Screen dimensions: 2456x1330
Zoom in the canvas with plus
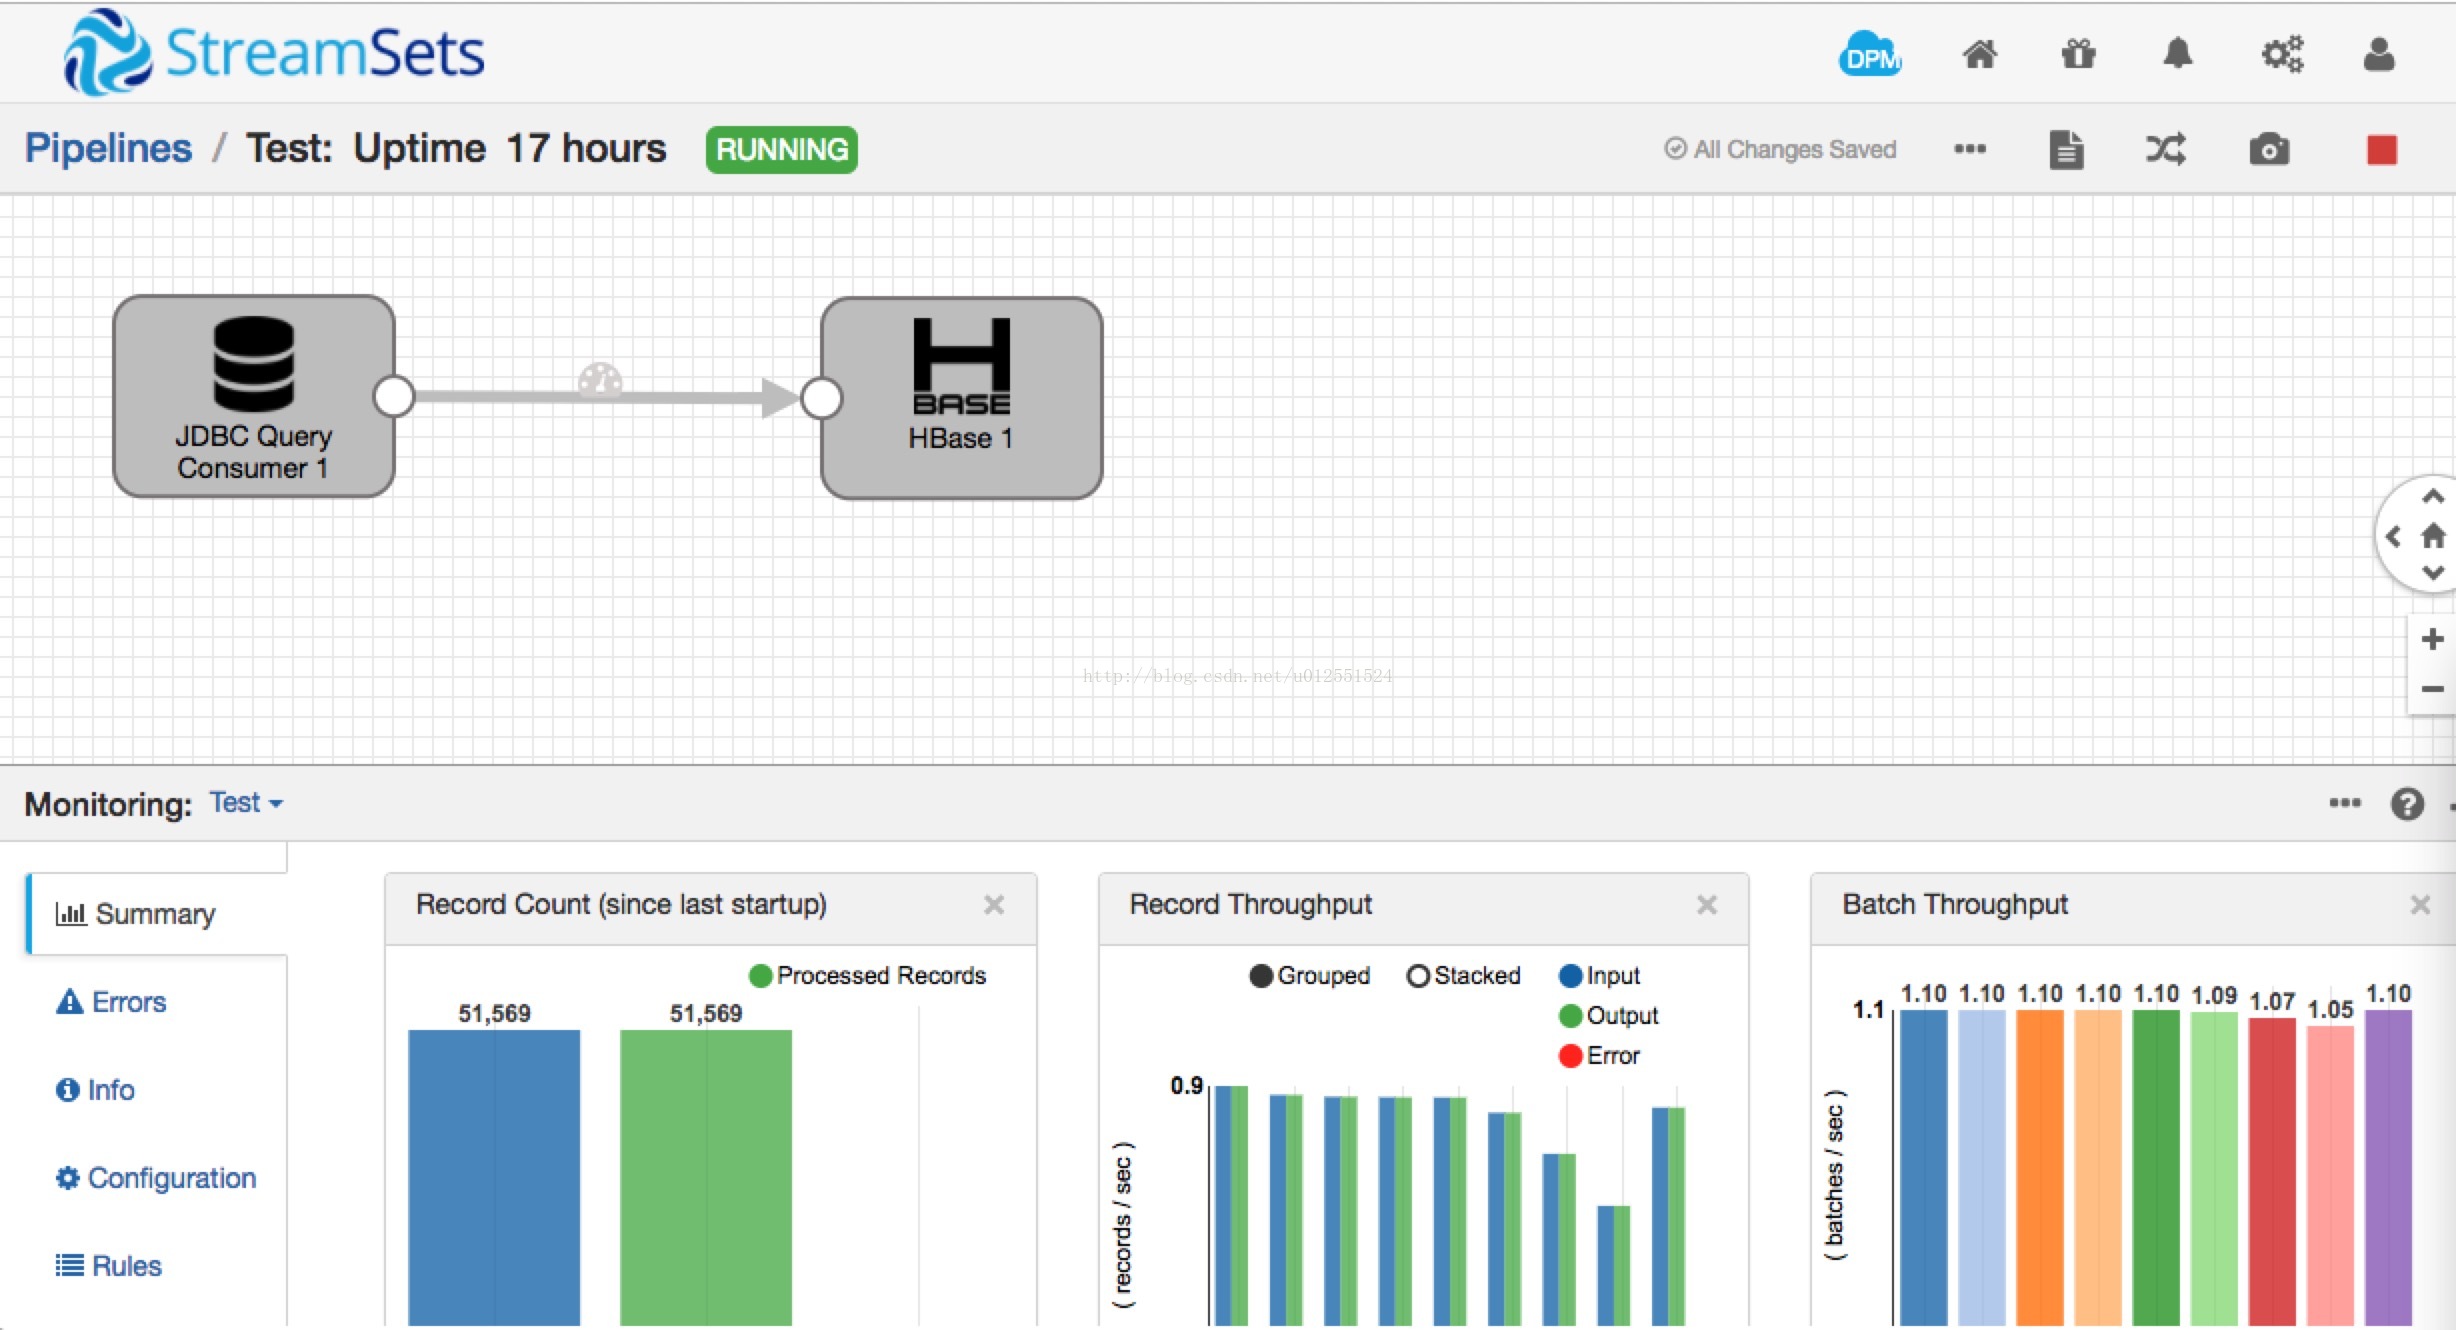(2432, 639)
